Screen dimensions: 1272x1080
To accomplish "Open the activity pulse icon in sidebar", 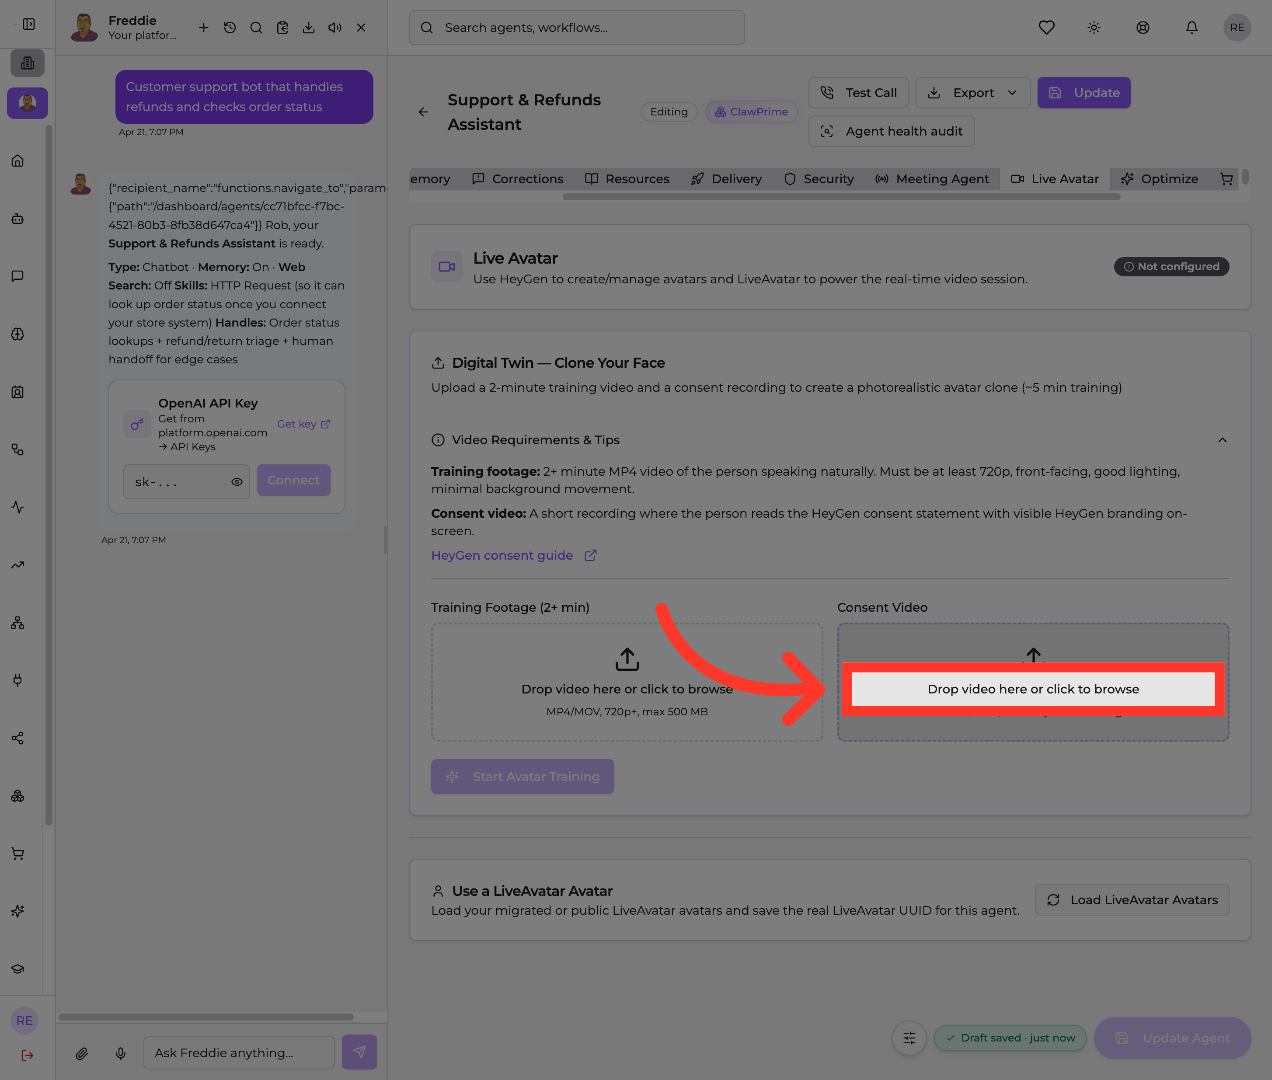I will (17, 507).
